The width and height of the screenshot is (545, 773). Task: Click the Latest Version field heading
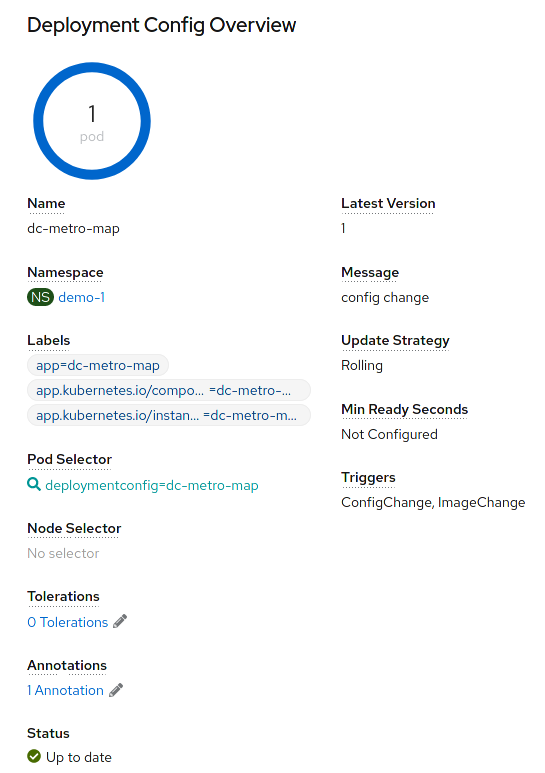[388, 204]
